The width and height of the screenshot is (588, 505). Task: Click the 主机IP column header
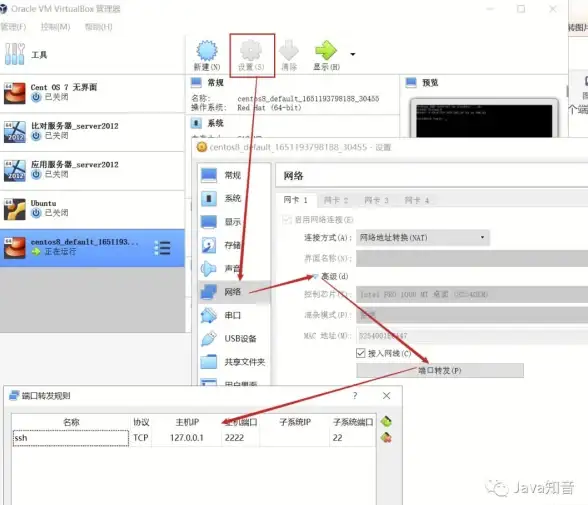(x=187, y=422)
